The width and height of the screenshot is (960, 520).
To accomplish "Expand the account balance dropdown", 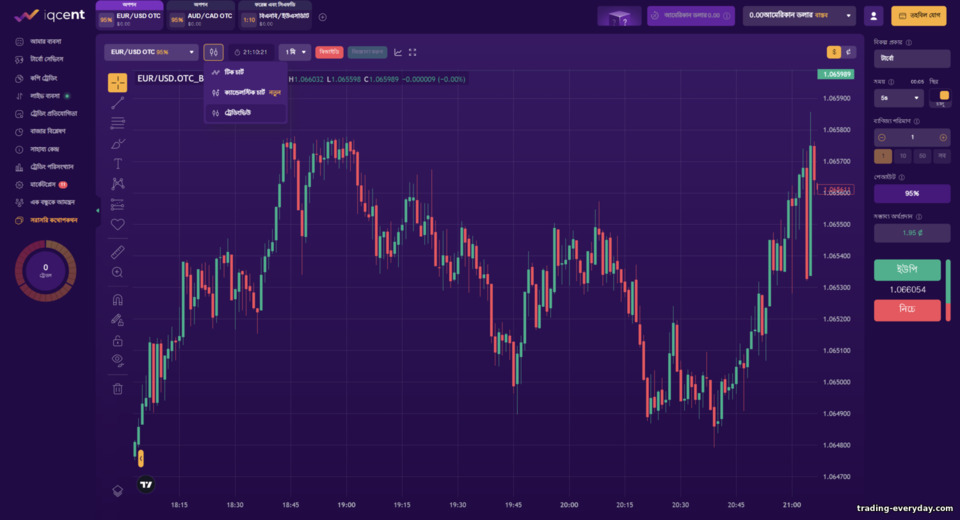I will click(799, 15).
